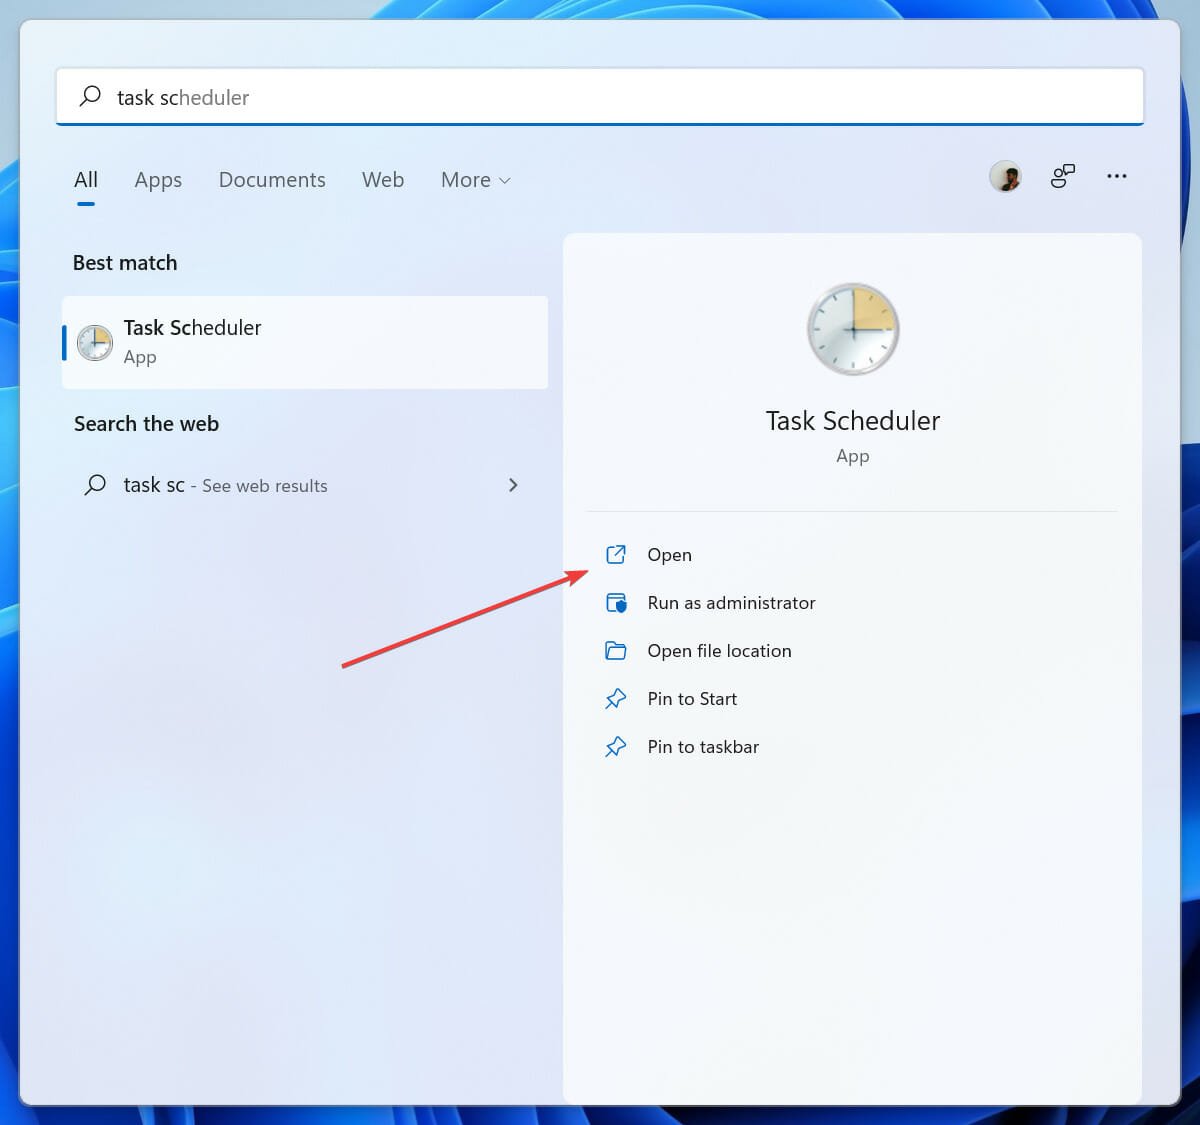Open 'task sc' See web results
The image size is (1200, 1125).
pos(305,485)
